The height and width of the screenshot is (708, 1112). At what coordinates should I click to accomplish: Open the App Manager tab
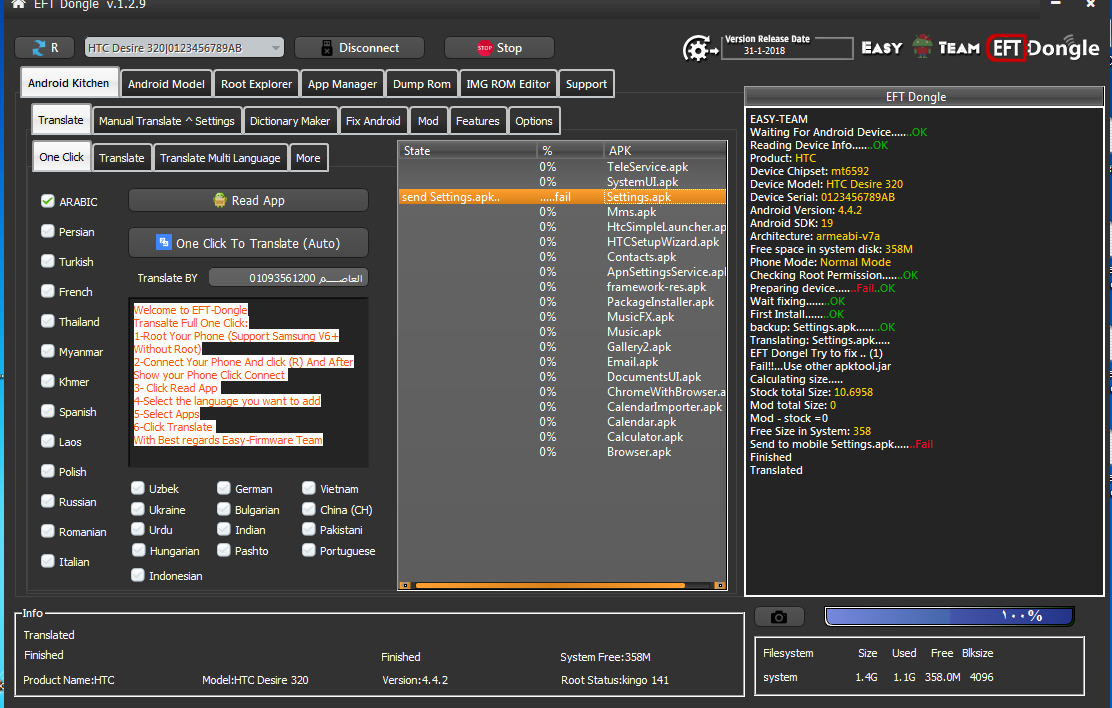click(343, 84)
